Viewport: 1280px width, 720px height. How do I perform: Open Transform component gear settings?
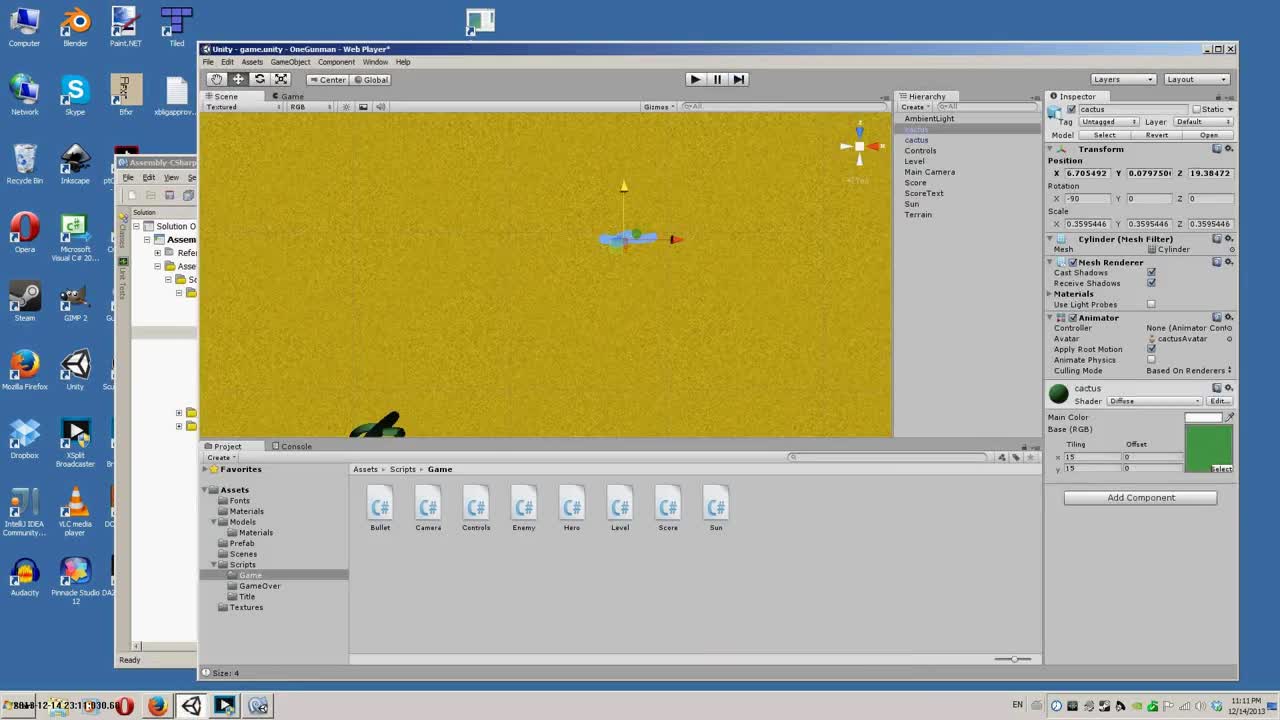point(1229,149)
